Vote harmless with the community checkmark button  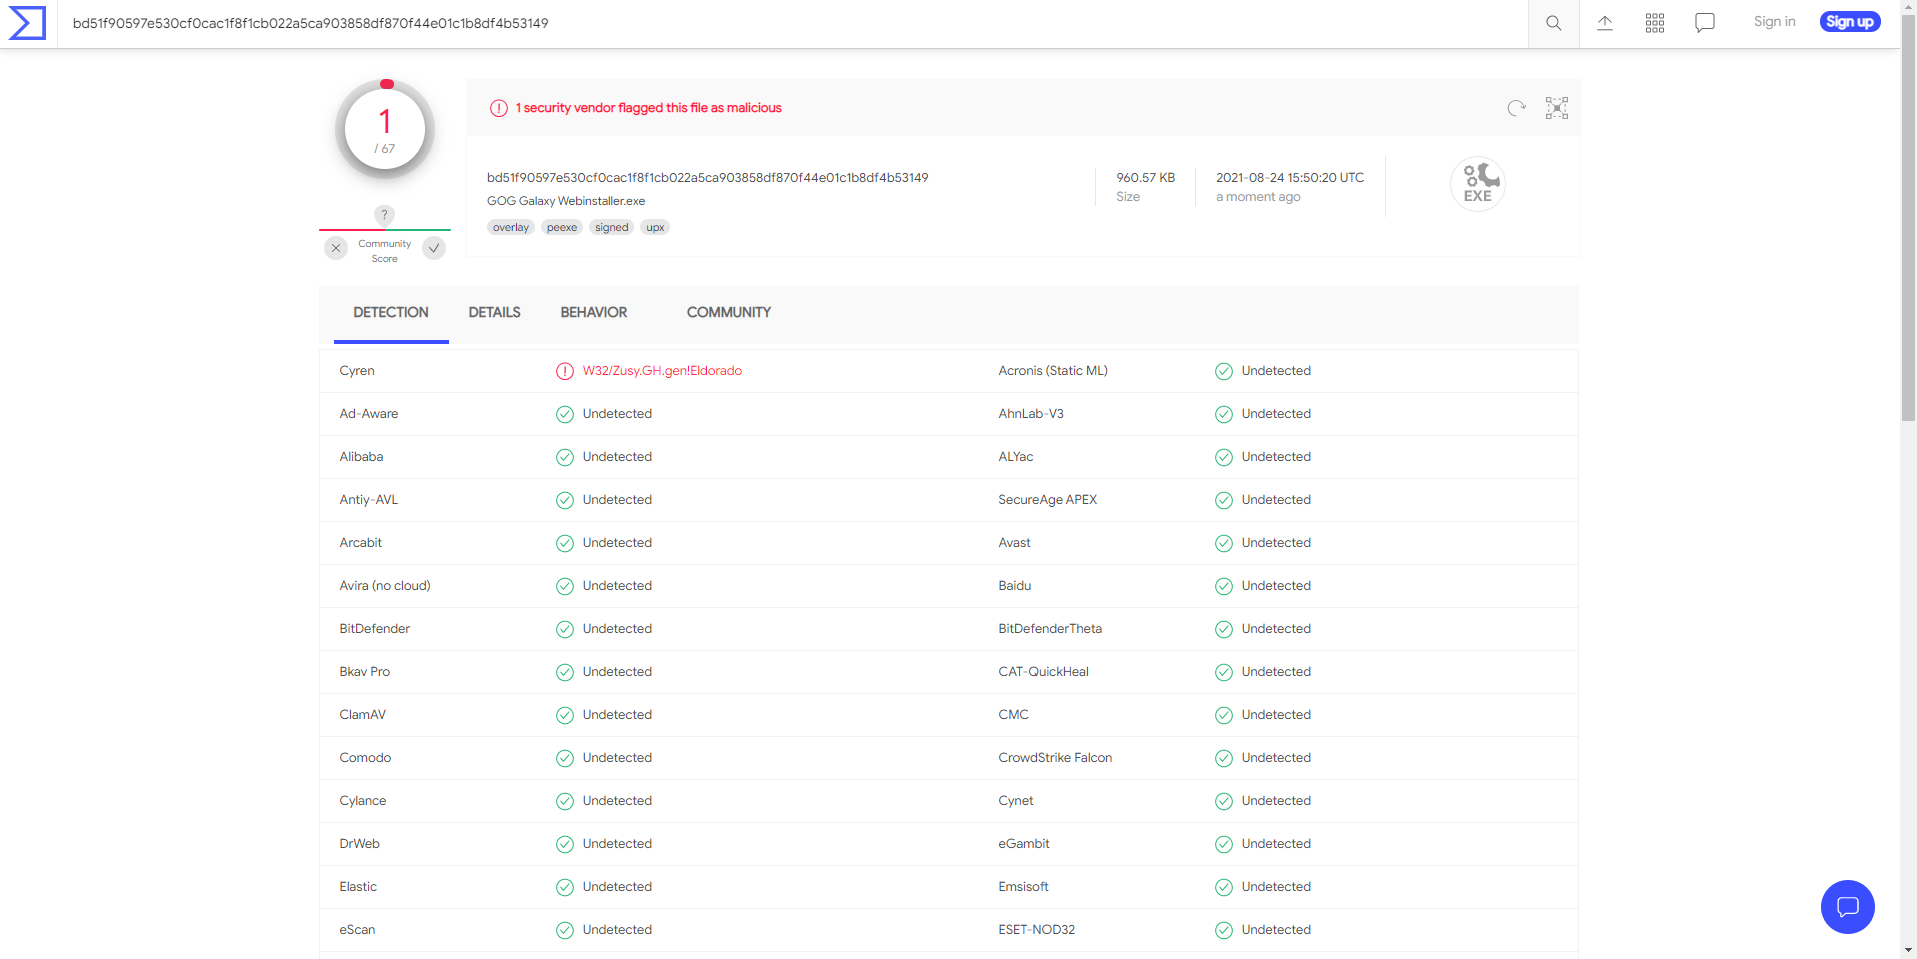(434, 248)
